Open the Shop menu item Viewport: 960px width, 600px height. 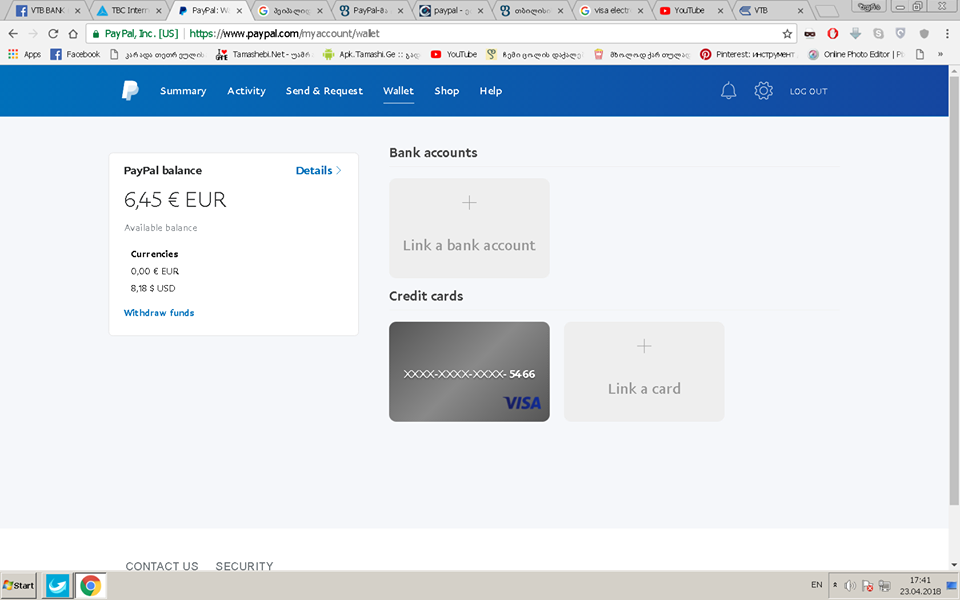pyautogui.click(x=446, y=91)
